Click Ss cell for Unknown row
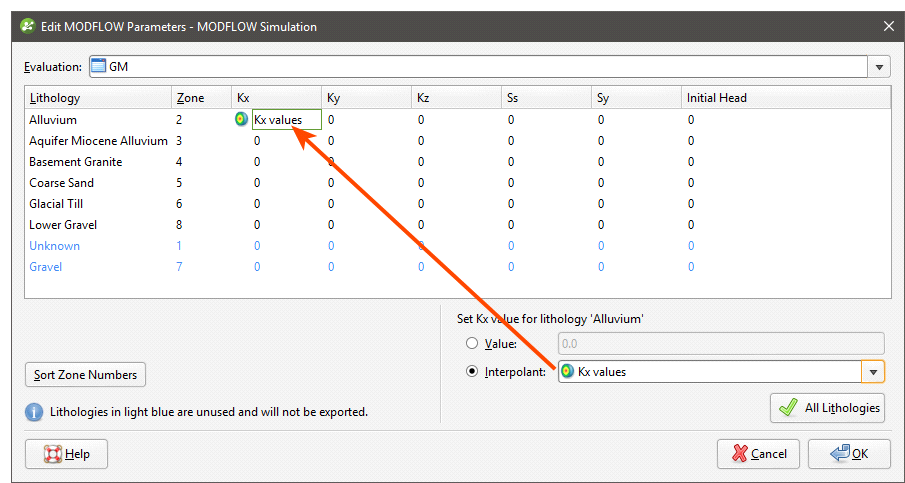 click(547, 246)
